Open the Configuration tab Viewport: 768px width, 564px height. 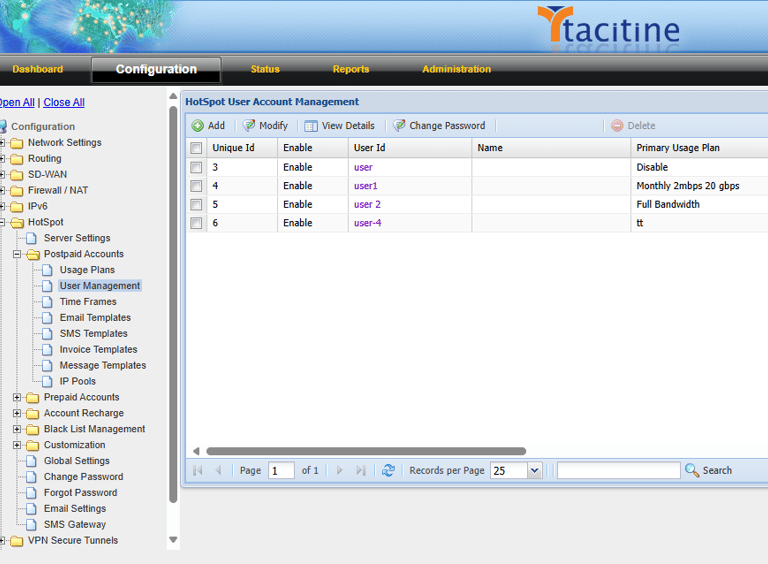[x=156, y=70]
